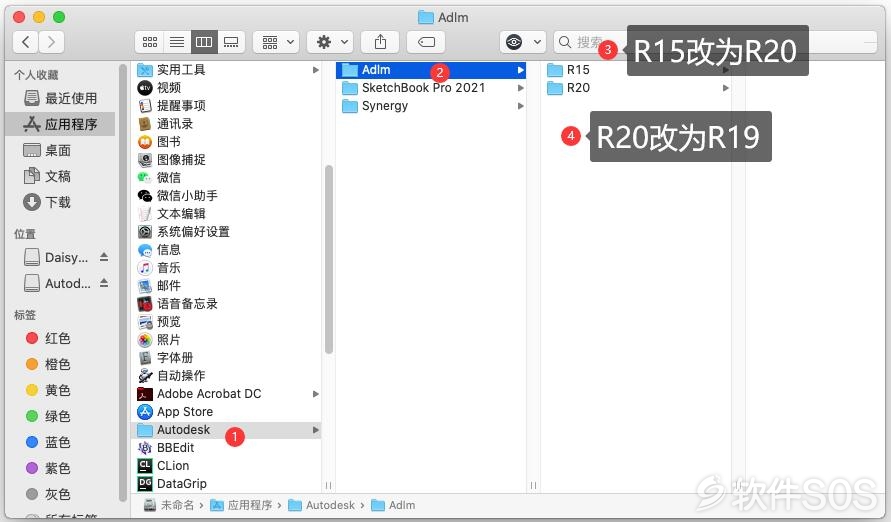Screen dimensions: 891x522
Task: Select the 音乐 app
Action: 227,268
